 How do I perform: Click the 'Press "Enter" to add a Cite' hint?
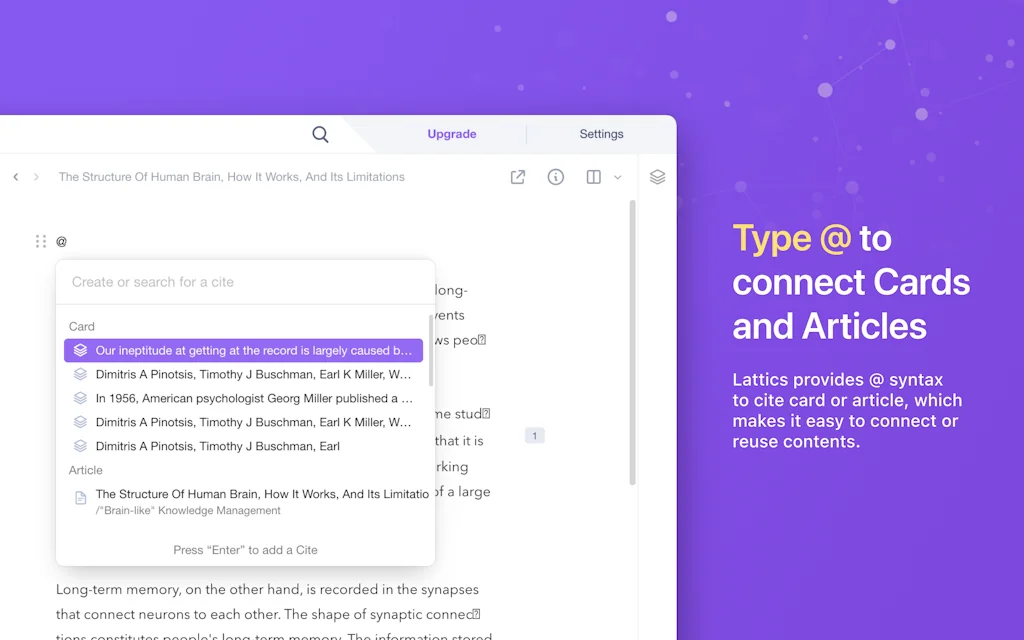(246, 550)
